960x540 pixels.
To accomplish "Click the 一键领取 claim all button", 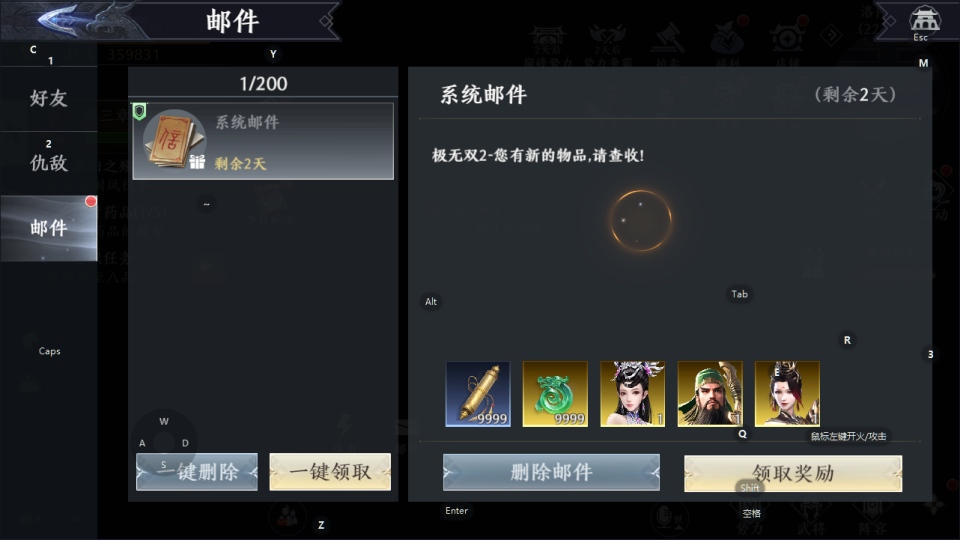I will tap(330, 472).
